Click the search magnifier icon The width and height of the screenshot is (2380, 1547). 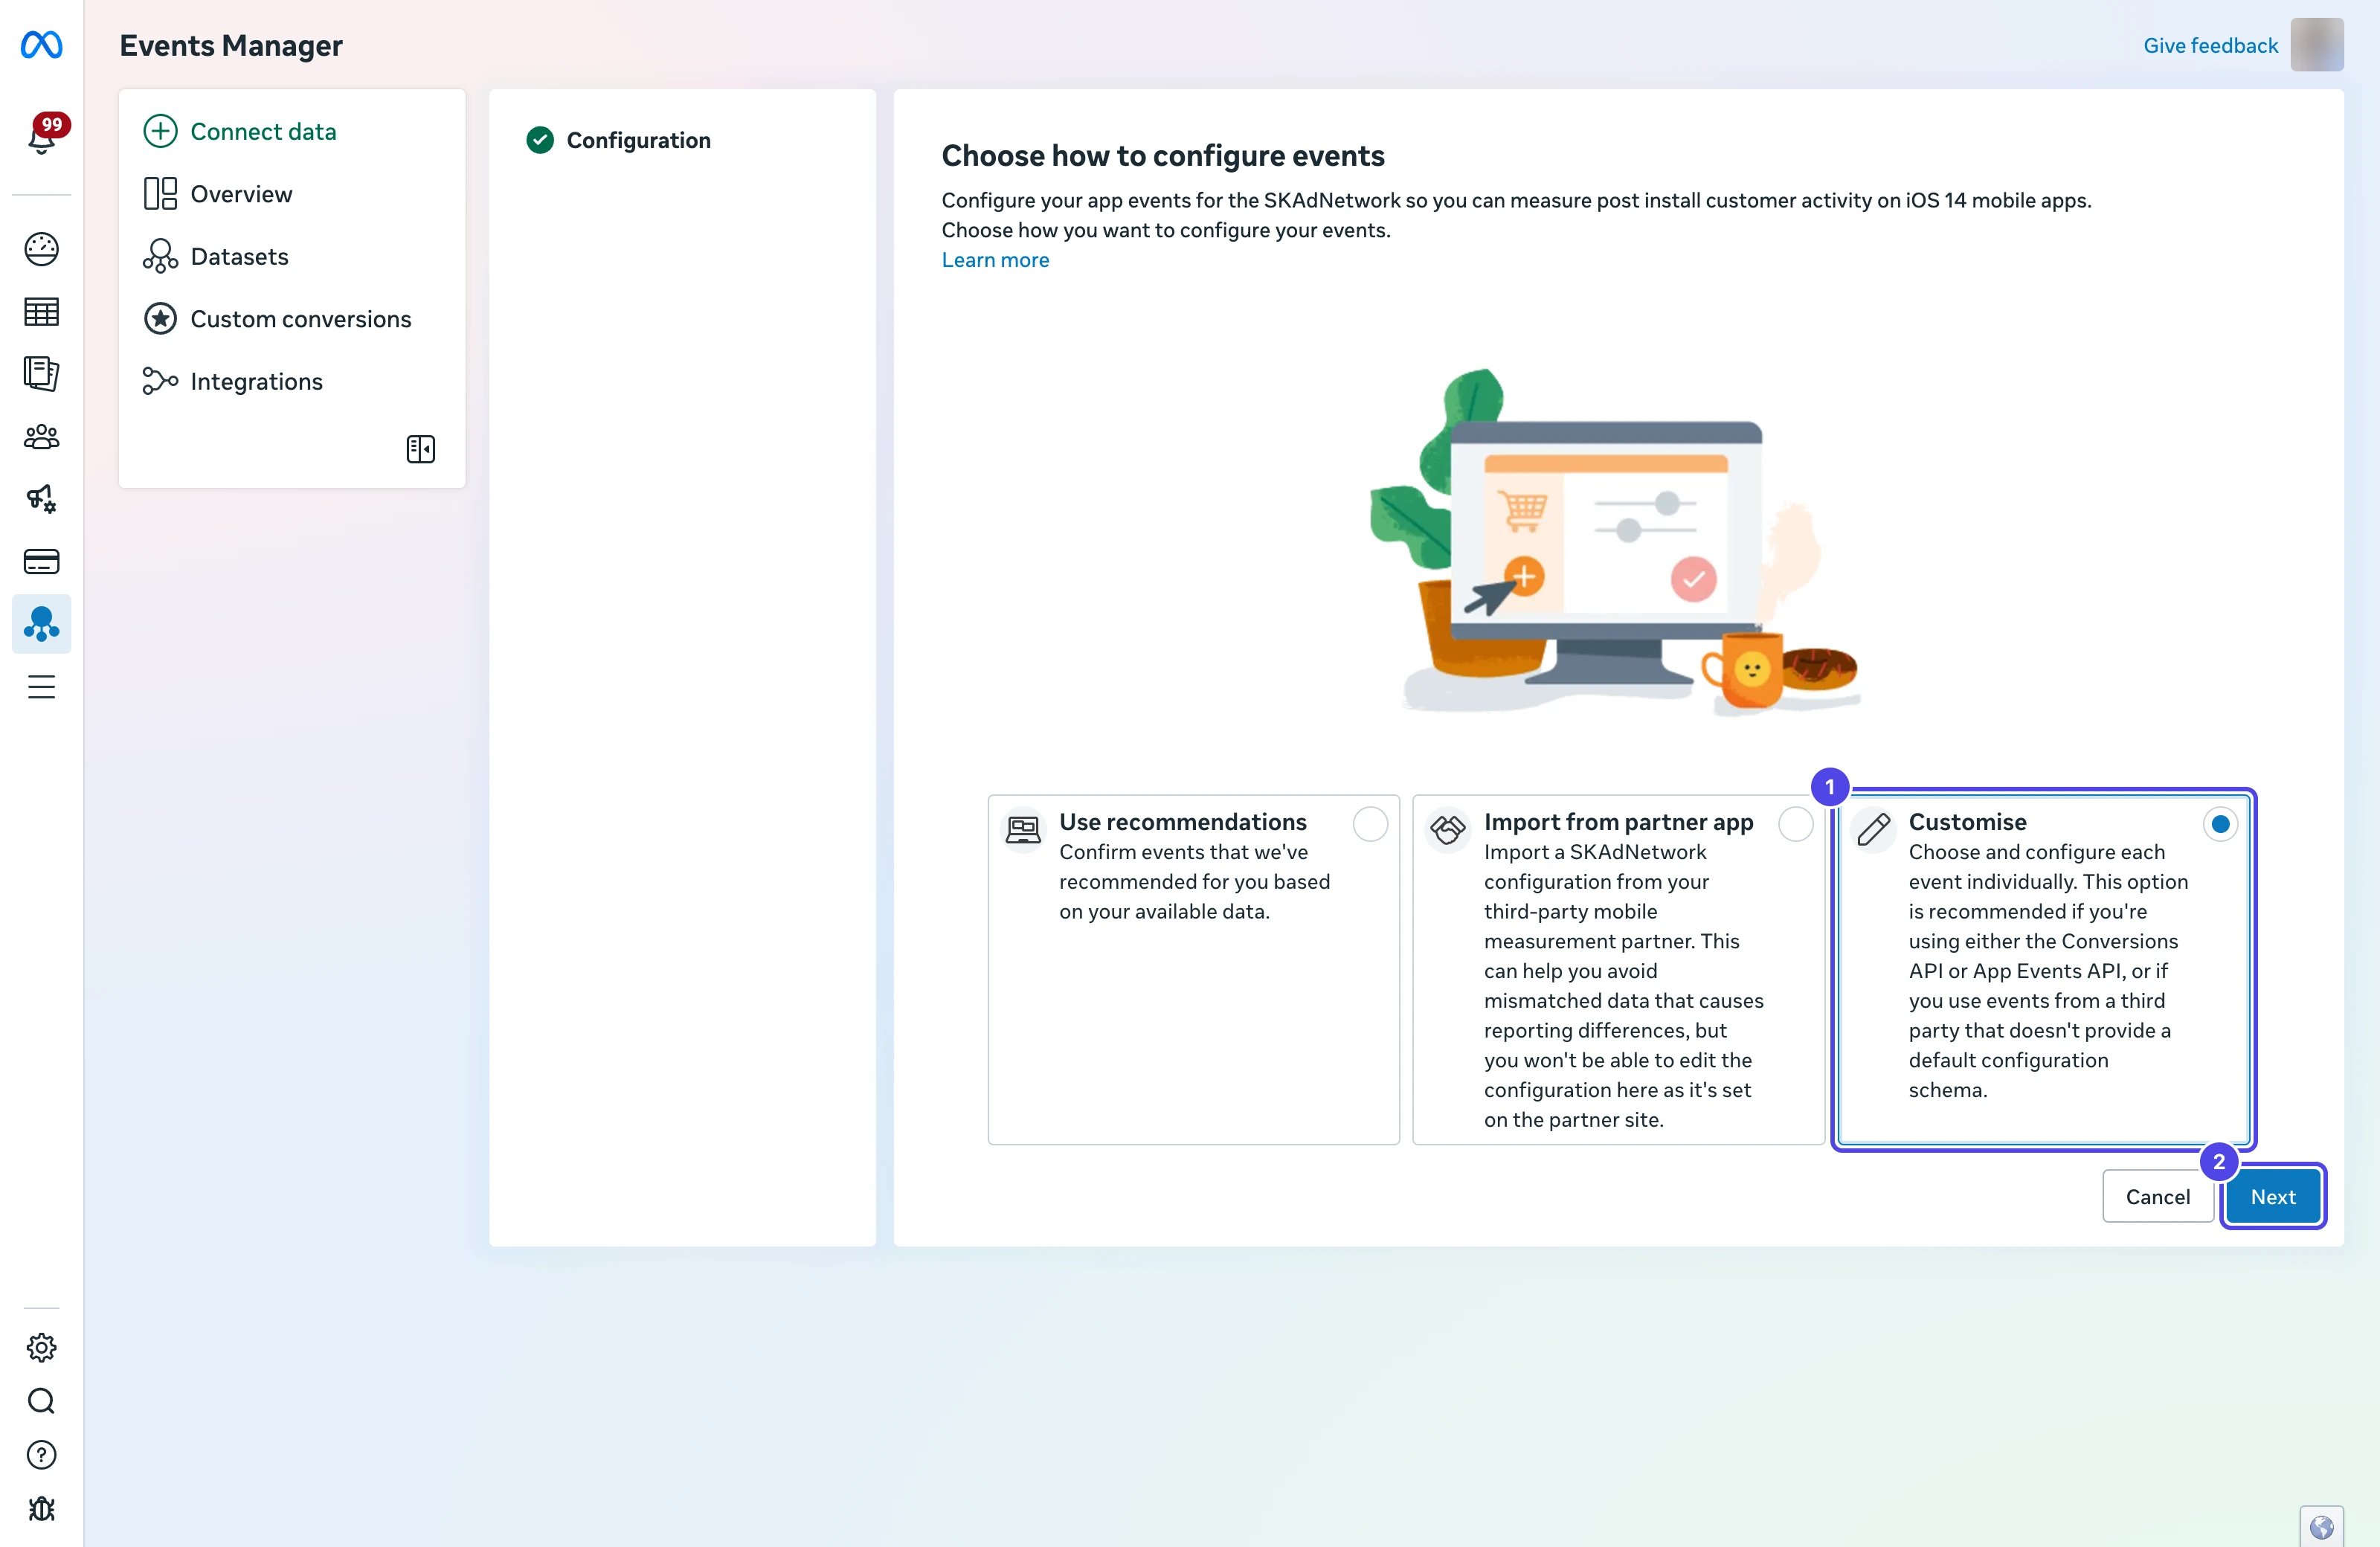tap(41, 1401)
